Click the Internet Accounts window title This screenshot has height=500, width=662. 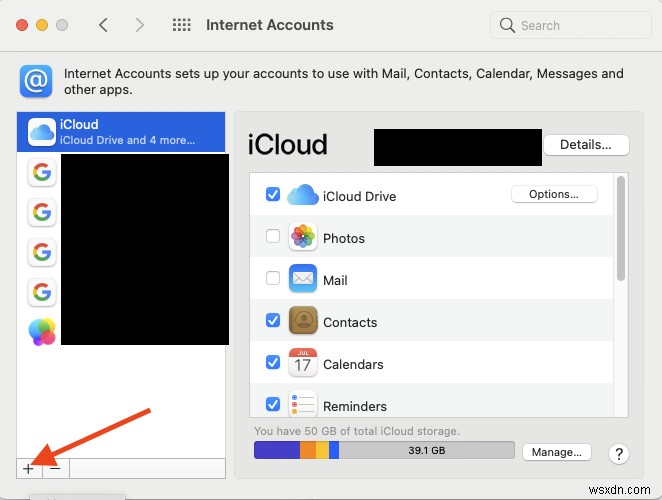(x=269, y=25)
